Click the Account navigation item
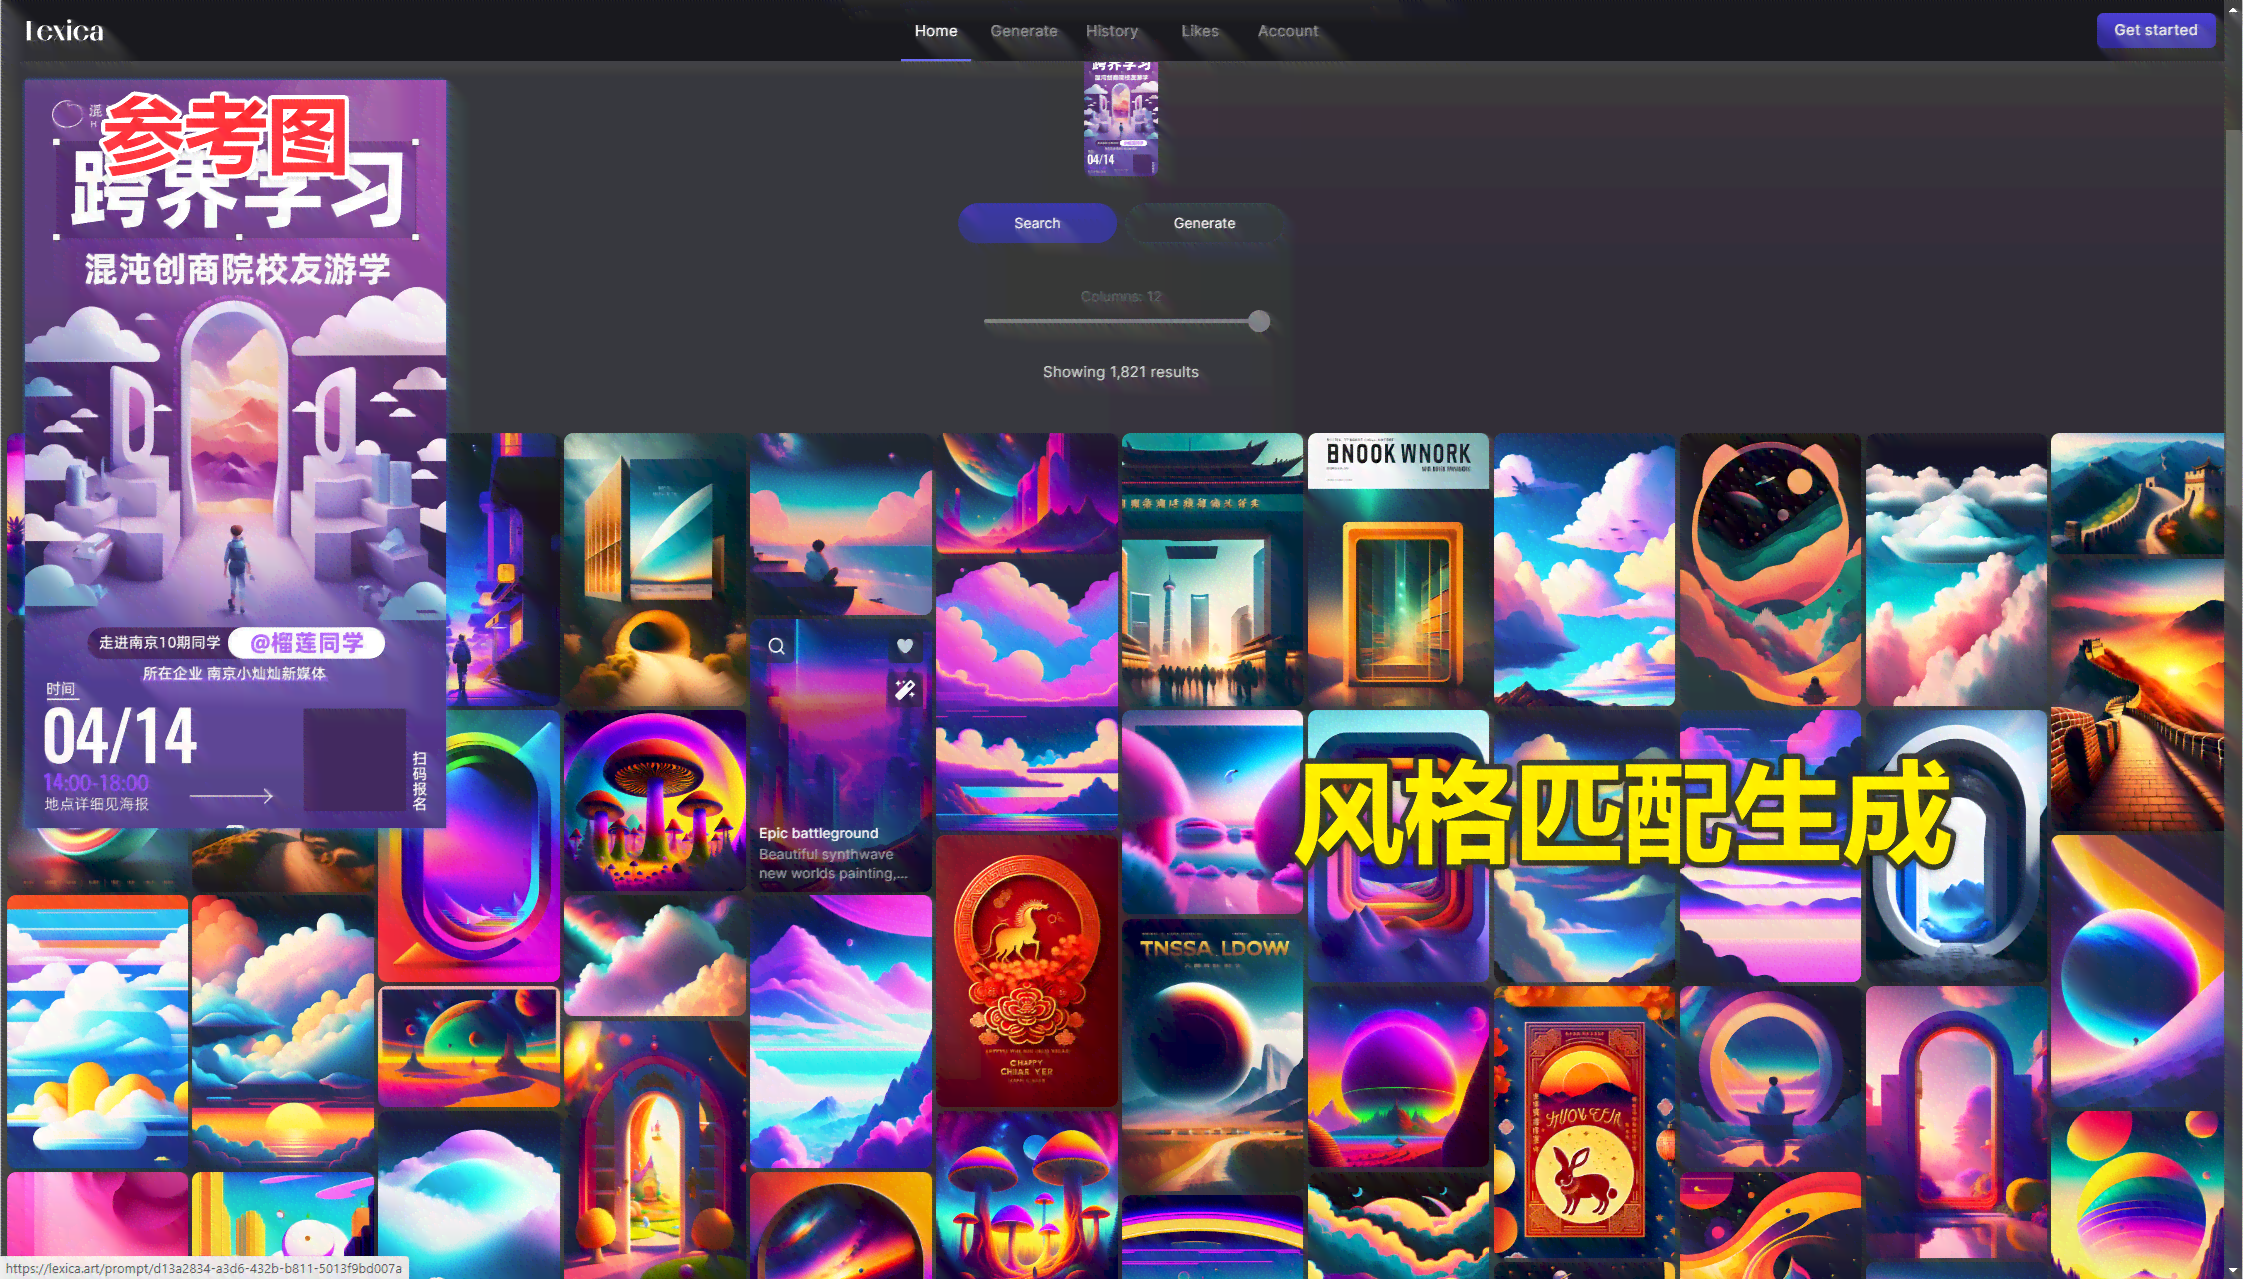2243x1279 pixels. pyautogui.click(x=1286, y=29)
